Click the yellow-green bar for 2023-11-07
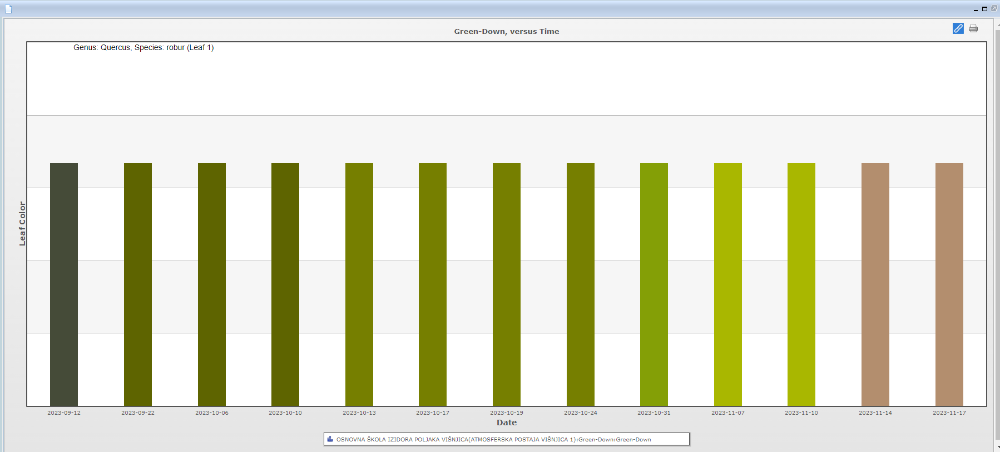The image size is (1000, 452). coord(728,284)
